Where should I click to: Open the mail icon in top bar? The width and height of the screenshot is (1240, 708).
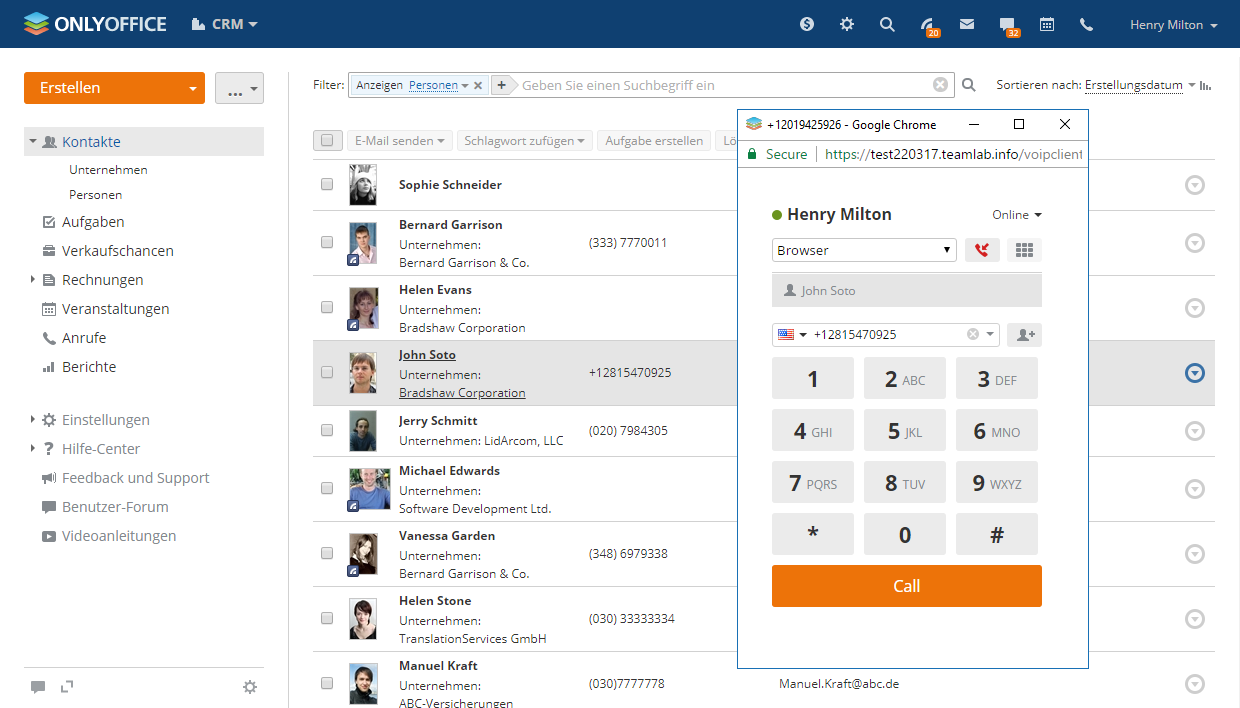(966, 24)
